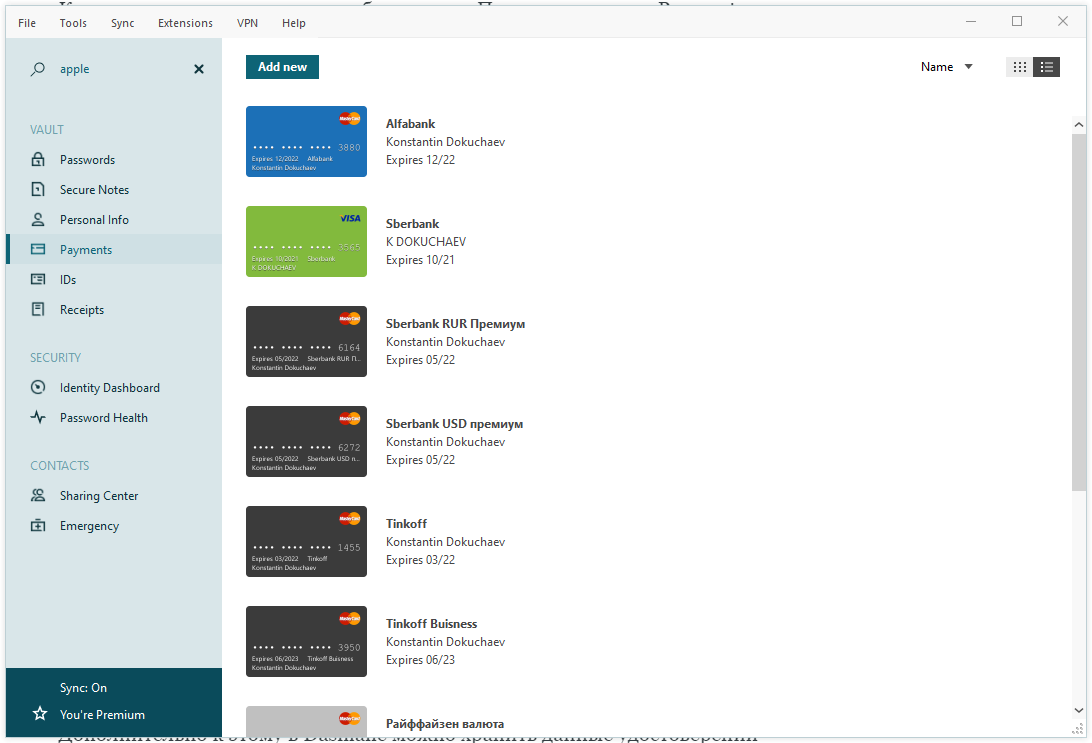Viewport: 1092px width, 743px height.
Task: Select the card thumbnail ending 3950
Action: [x=306, y=641]
